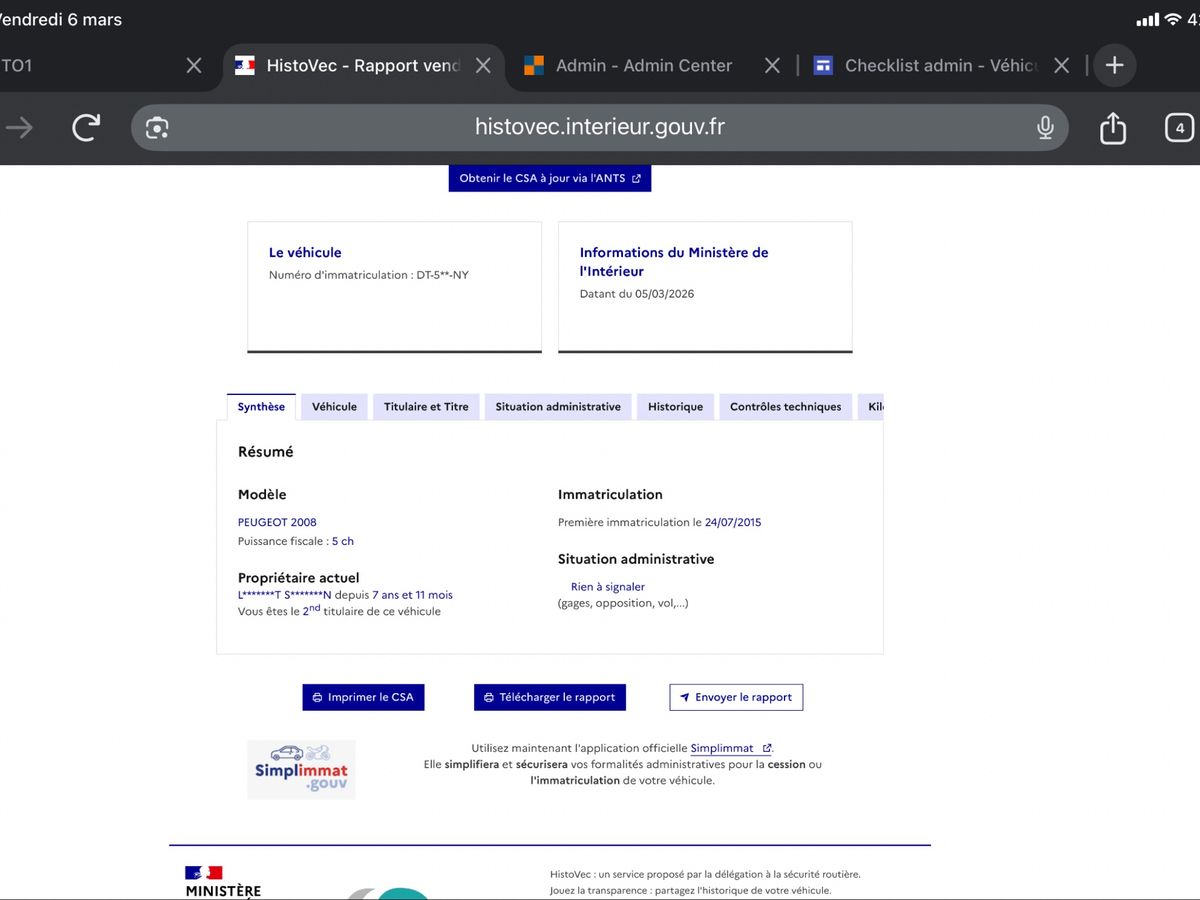Click the Imprimer le CSA button
Image resolution: width=1200 pixels, height=900 pixels.
pyautogui.click(x=363, y=697)
